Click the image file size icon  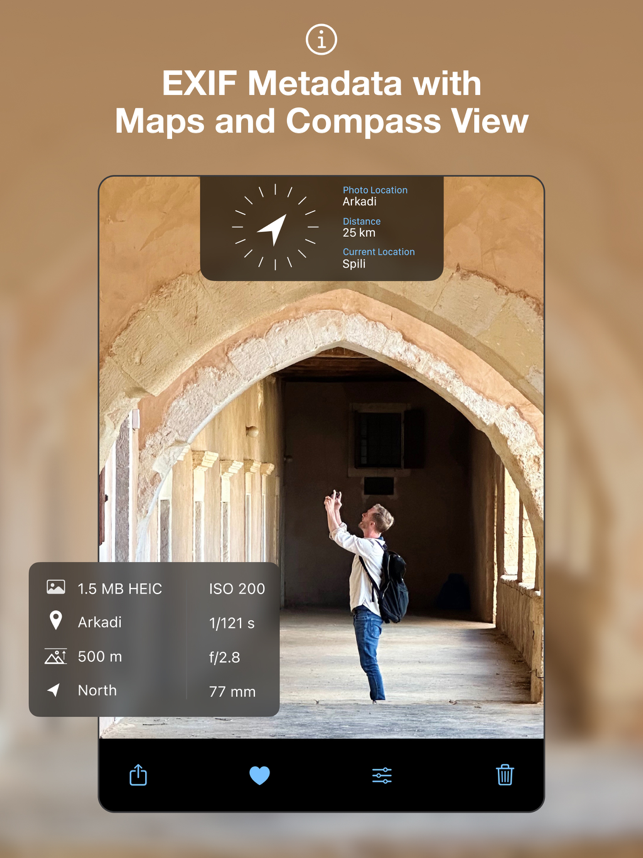coord(55,588)
